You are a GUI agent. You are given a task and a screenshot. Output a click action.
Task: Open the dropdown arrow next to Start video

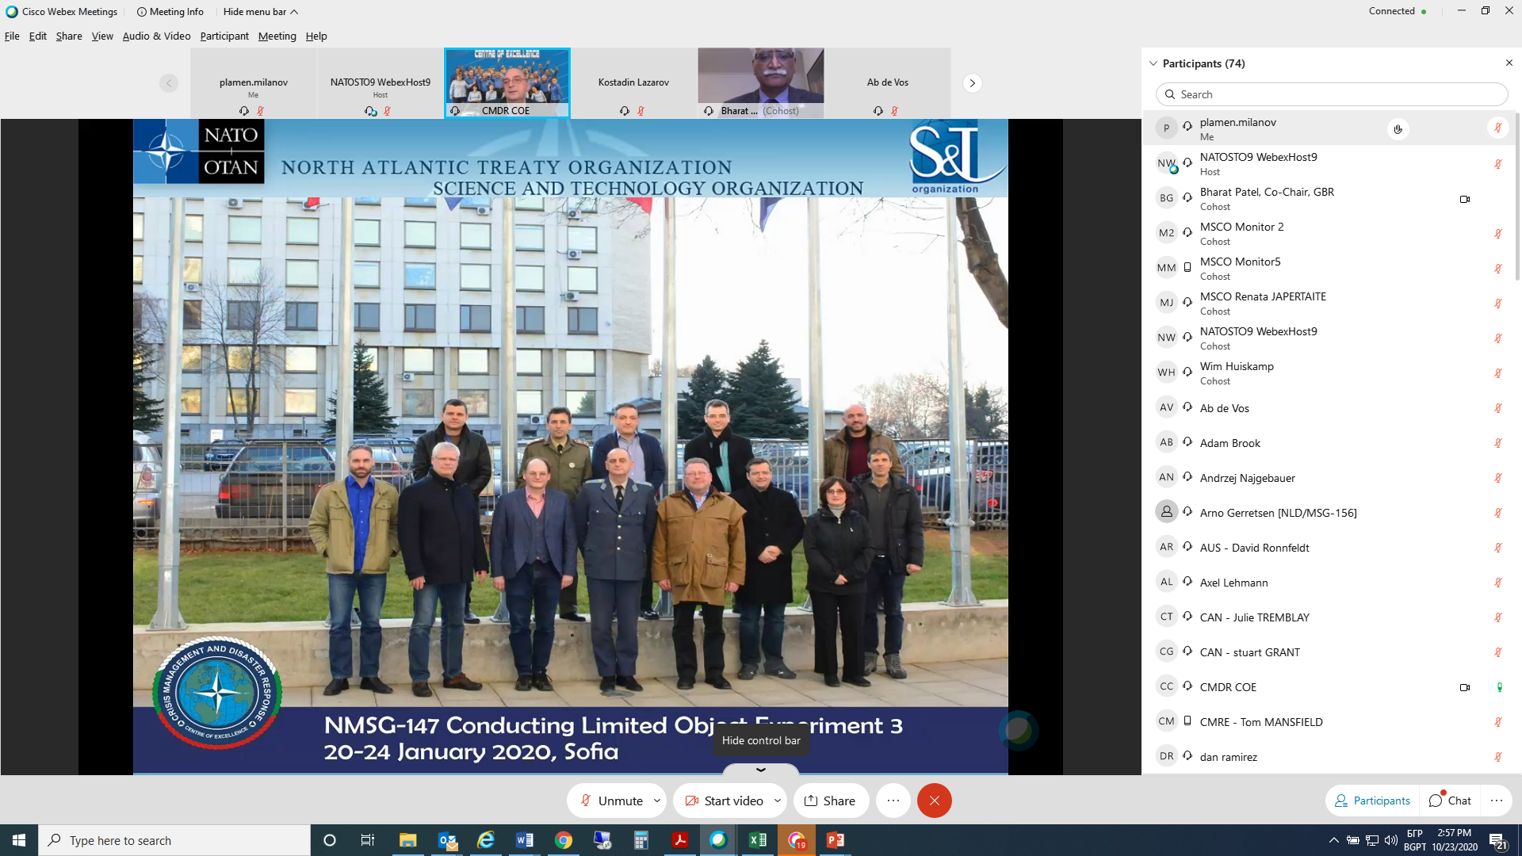coord(777,800)
